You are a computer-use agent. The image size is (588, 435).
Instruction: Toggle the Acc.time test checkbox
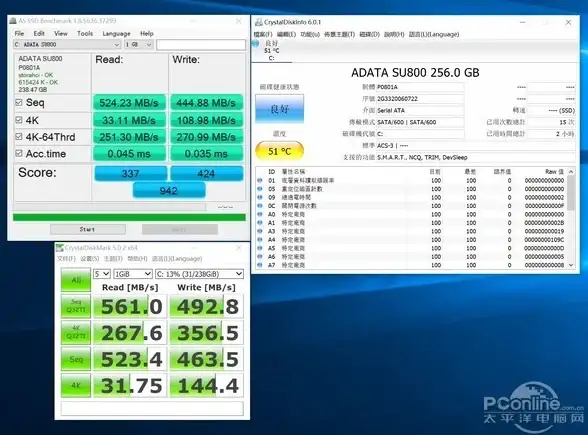[x=19, y=153]
